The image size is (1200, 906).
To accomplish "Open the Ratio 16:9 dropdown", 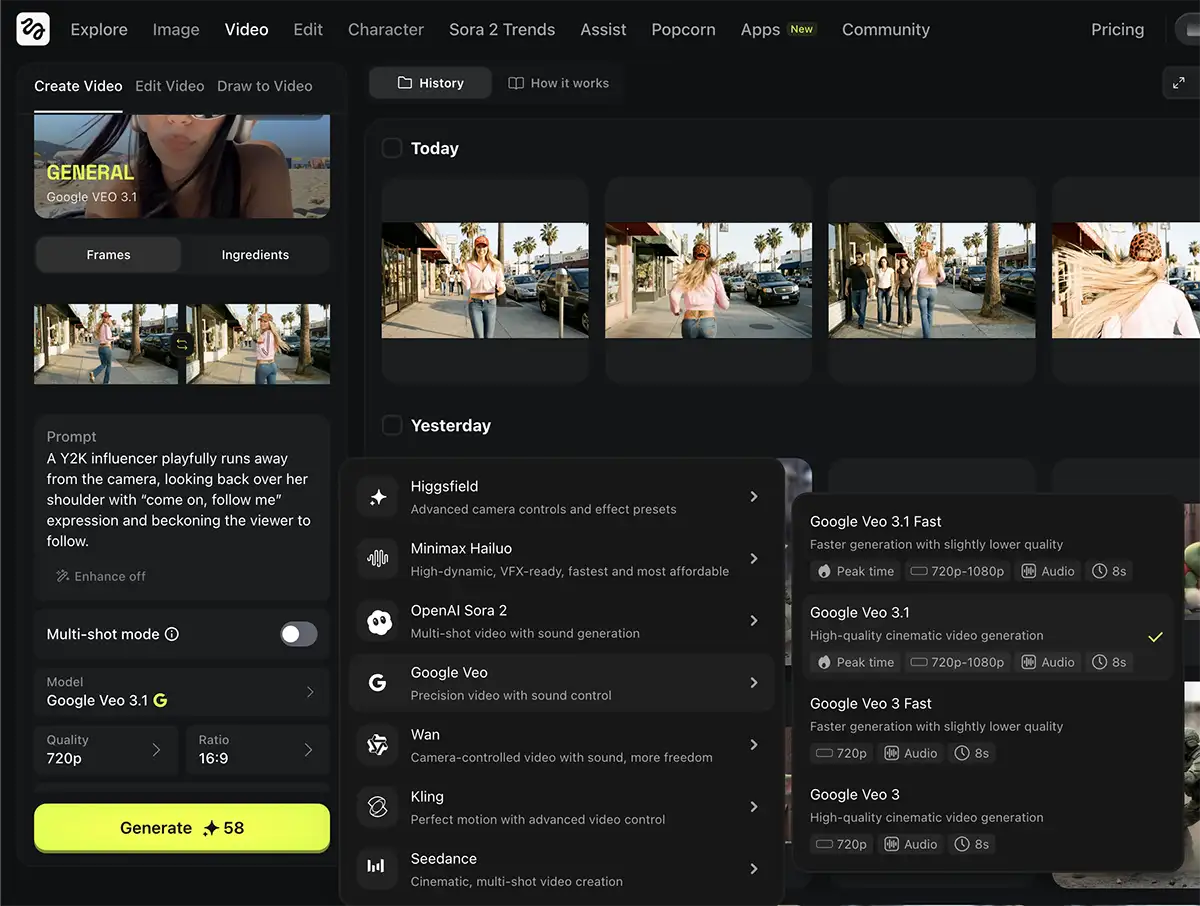I will (x=258, y=749).
